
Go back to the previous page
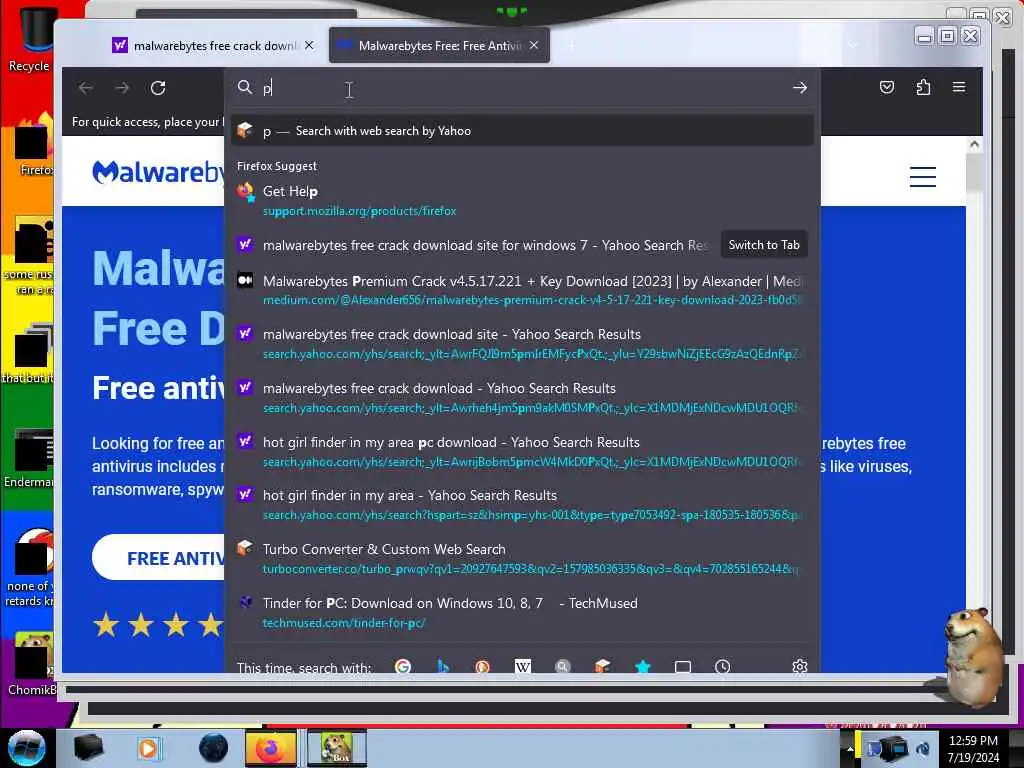[86, 88]
